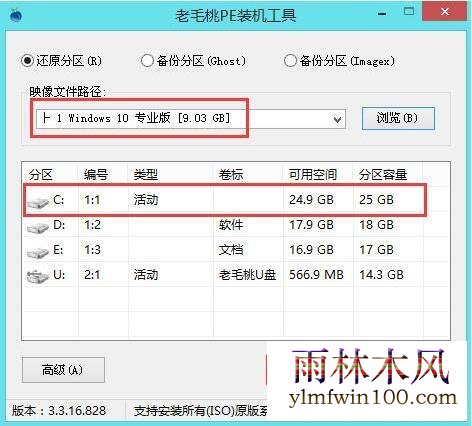Close the 老毛桃PE装机工具 window

pos(444,12)
